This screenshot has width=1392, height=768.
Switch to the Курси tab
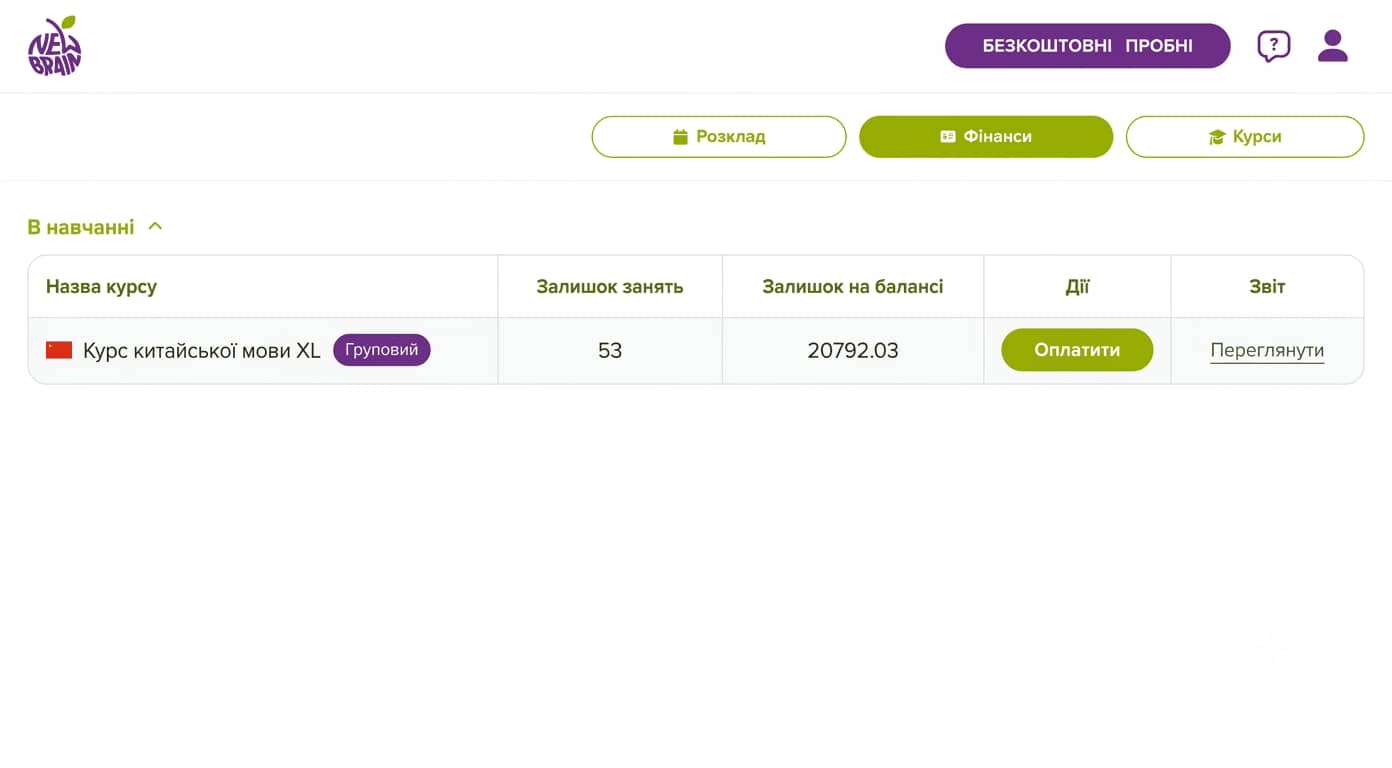[1245, 137]
